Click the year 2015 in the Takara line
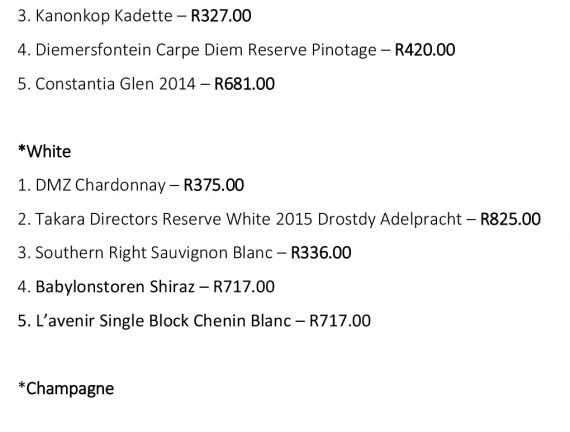The image size is (570, 432). tap(294, 219)
